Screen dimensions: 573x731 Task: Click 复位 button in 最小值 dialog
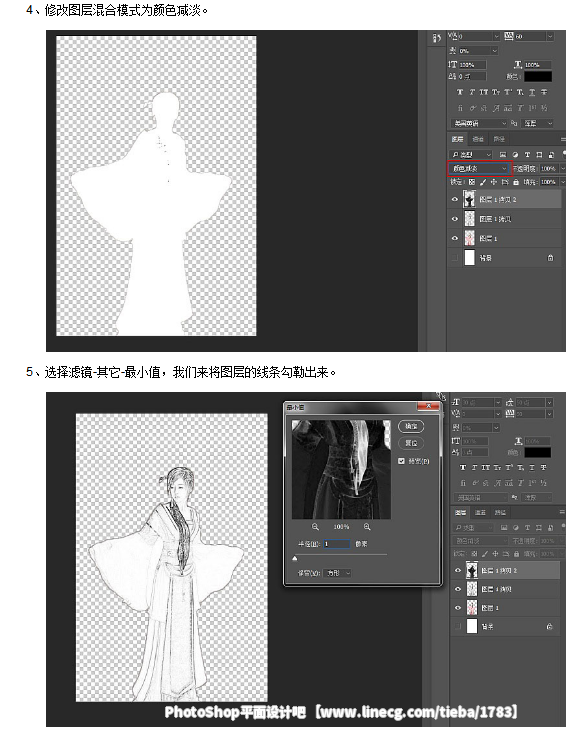coord(411,443)
